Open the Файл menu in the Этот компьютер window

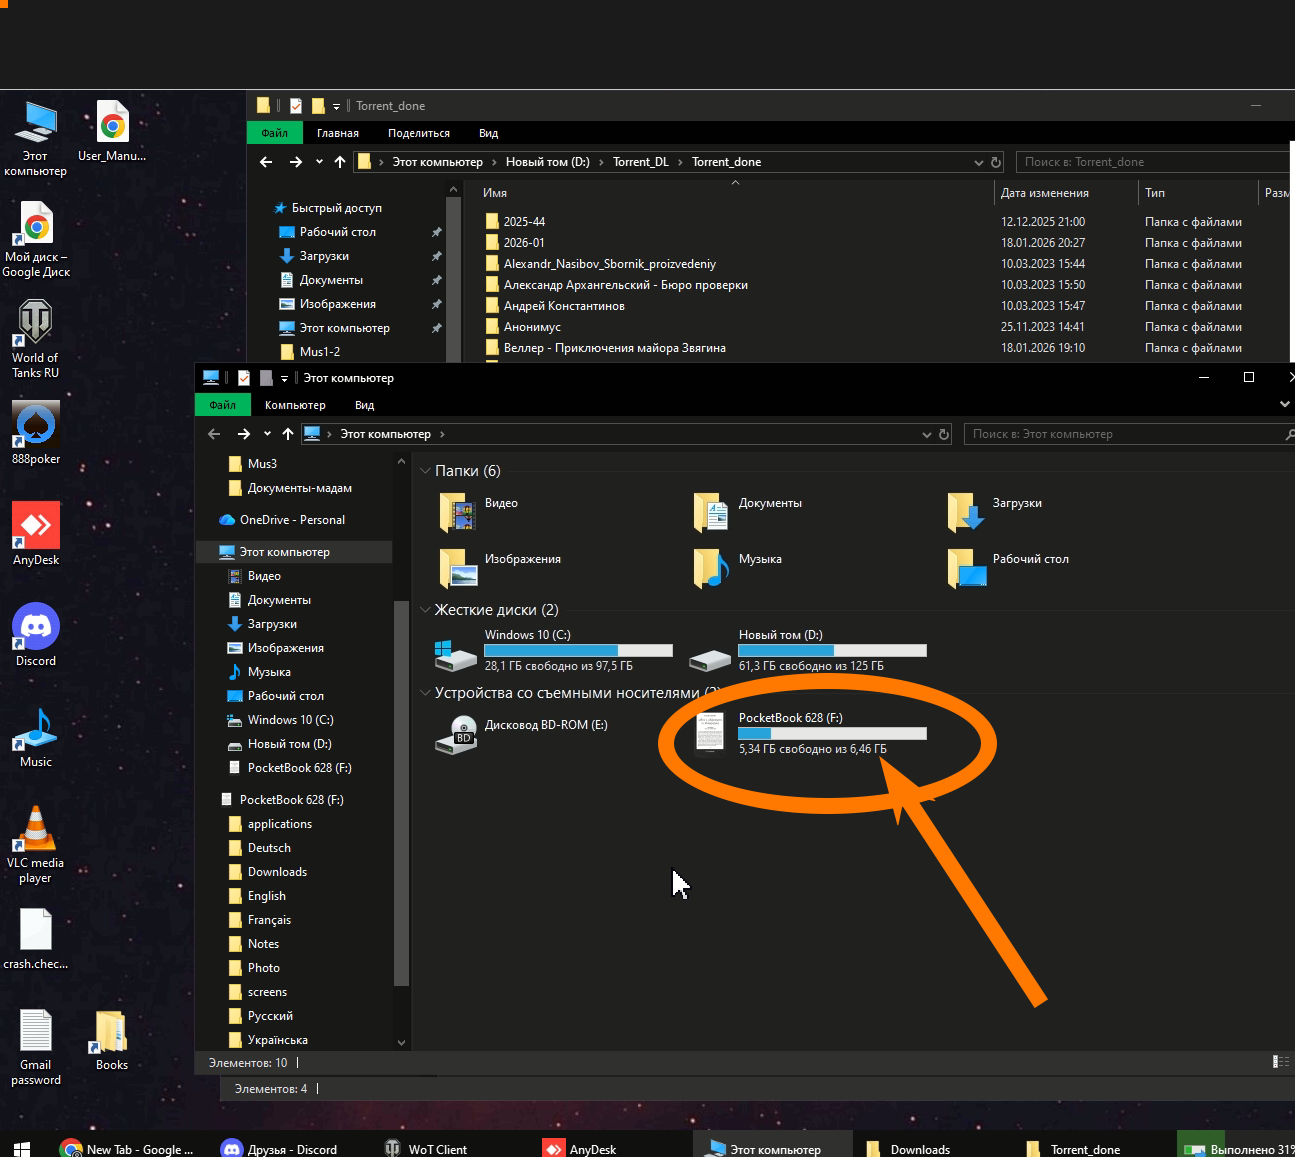(x=223, y=405)
